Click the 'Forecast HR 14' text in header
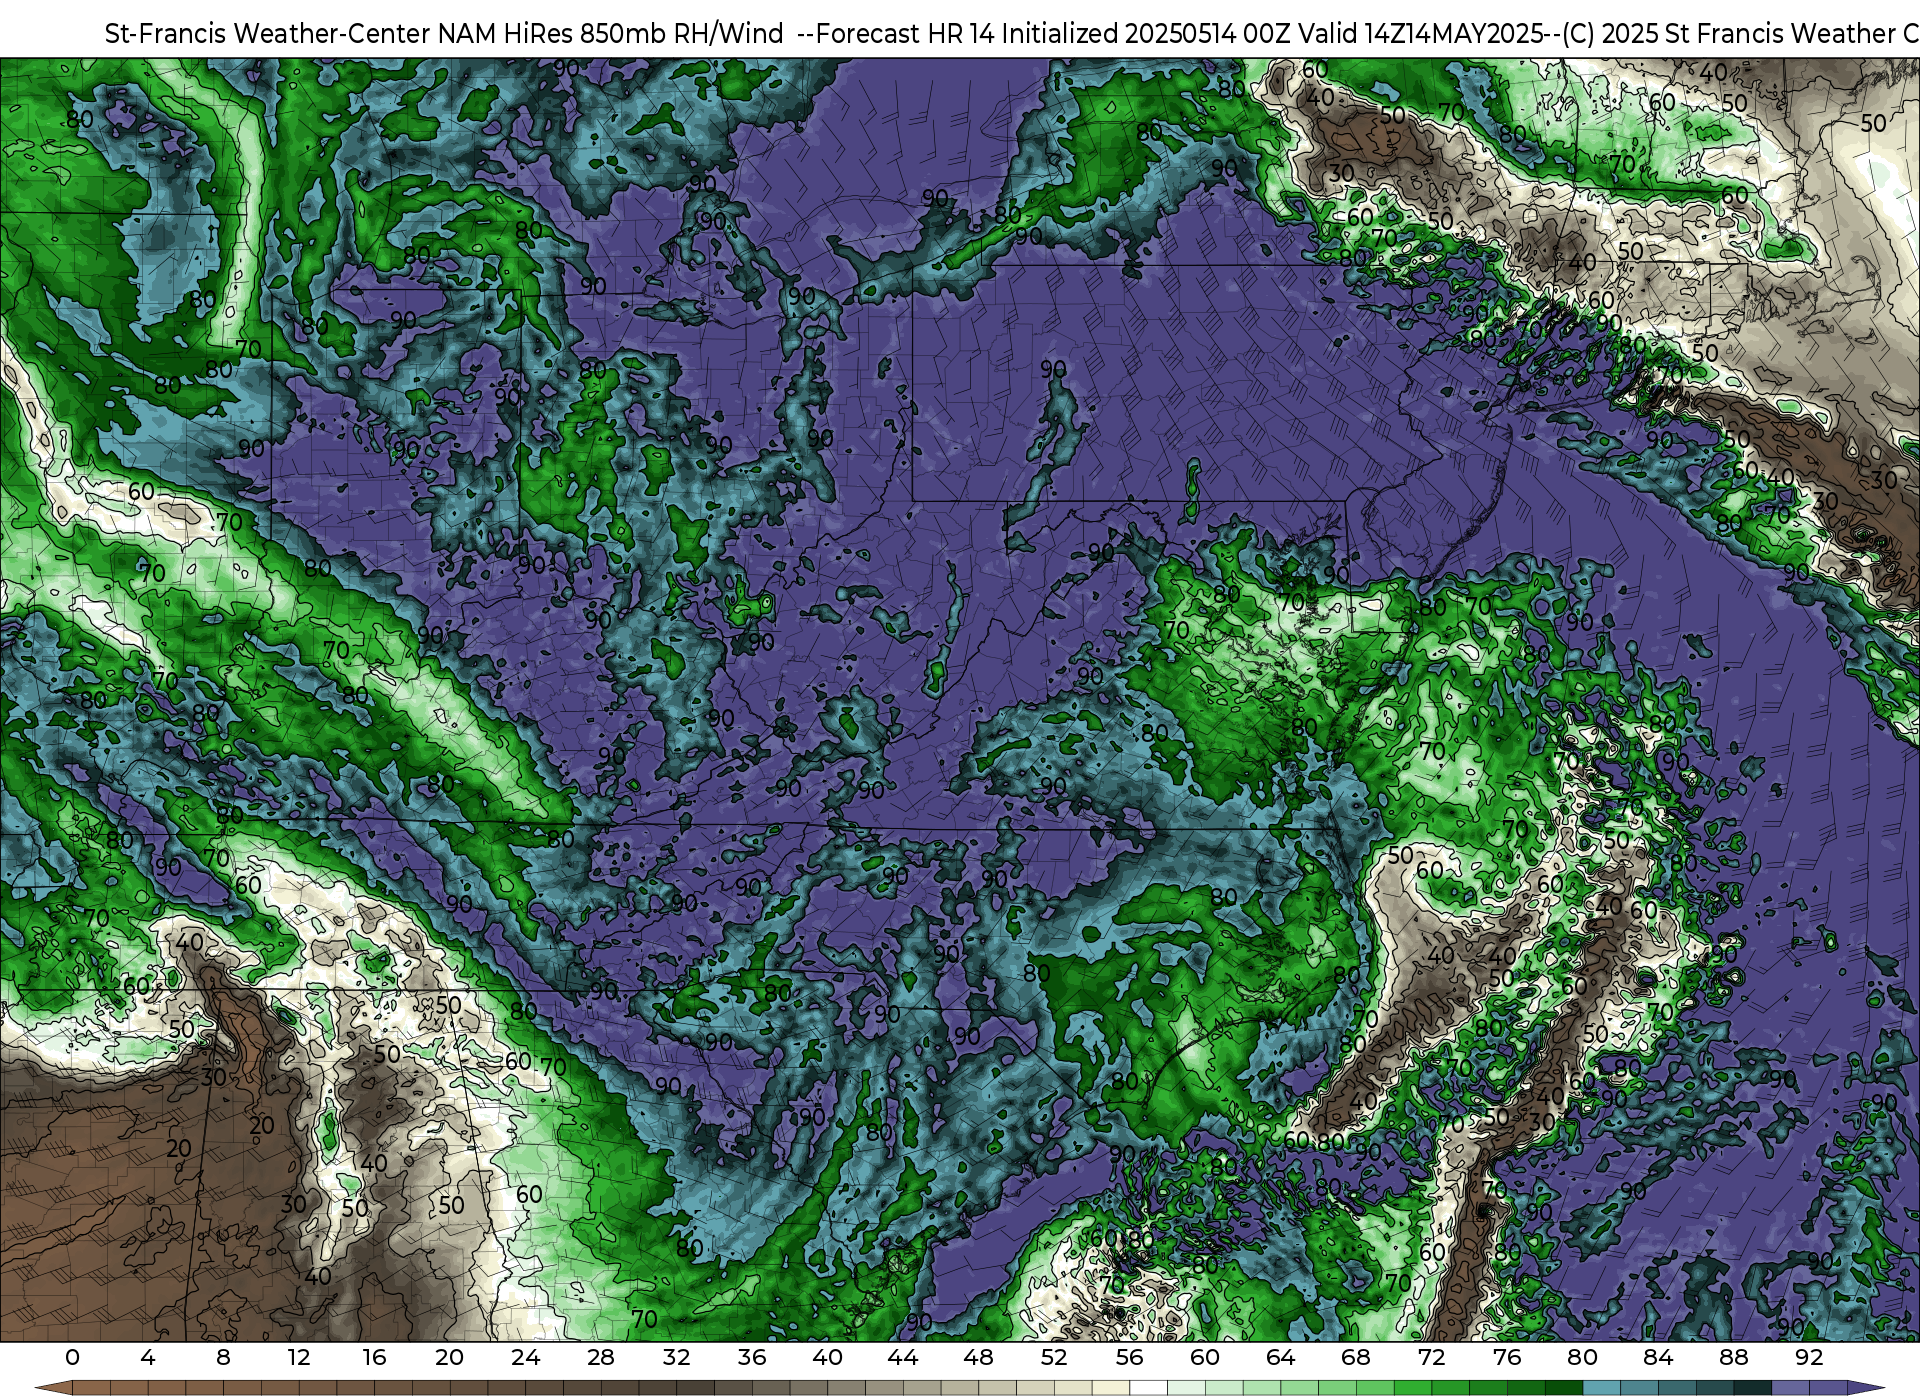Screen dimensions: 1920x1400 [x=906, y=34]
